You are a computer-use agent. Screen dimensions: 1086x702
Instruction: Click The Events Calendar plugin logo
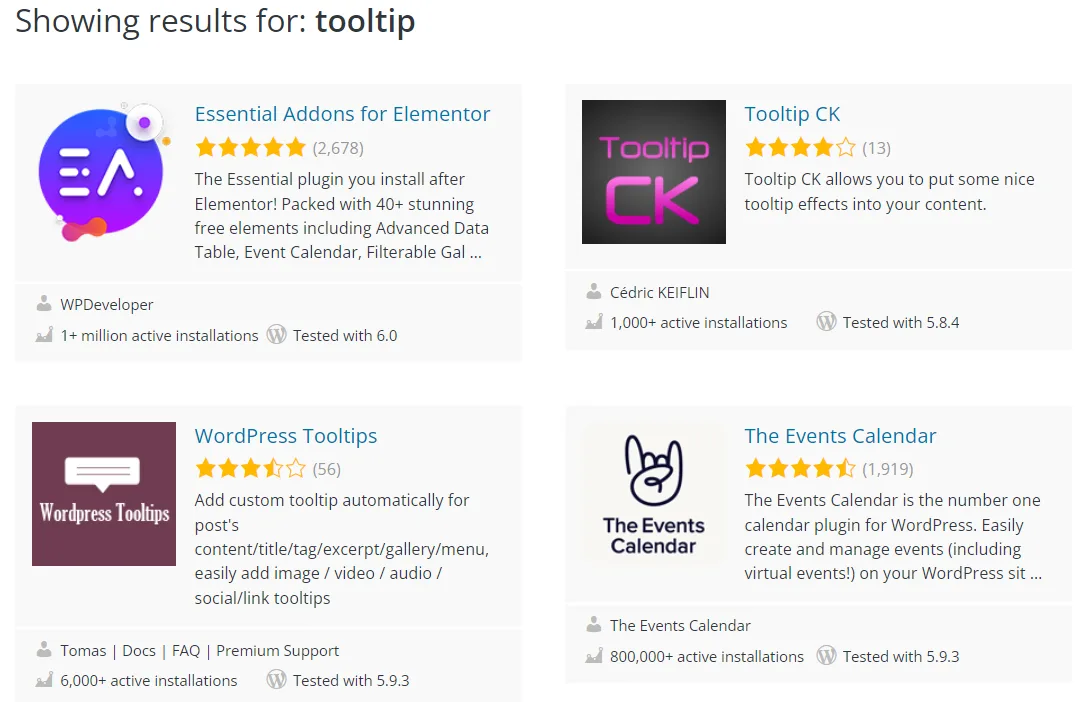tap(654, 494)
